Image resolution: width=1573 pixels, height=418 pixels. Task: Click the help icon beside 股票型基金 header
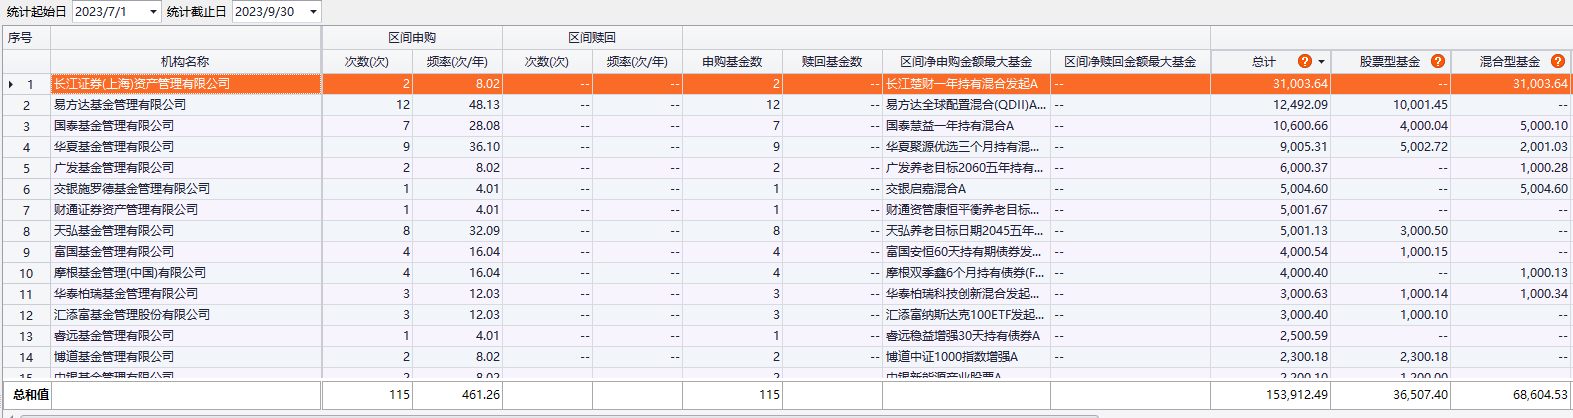click(1438, 61)
